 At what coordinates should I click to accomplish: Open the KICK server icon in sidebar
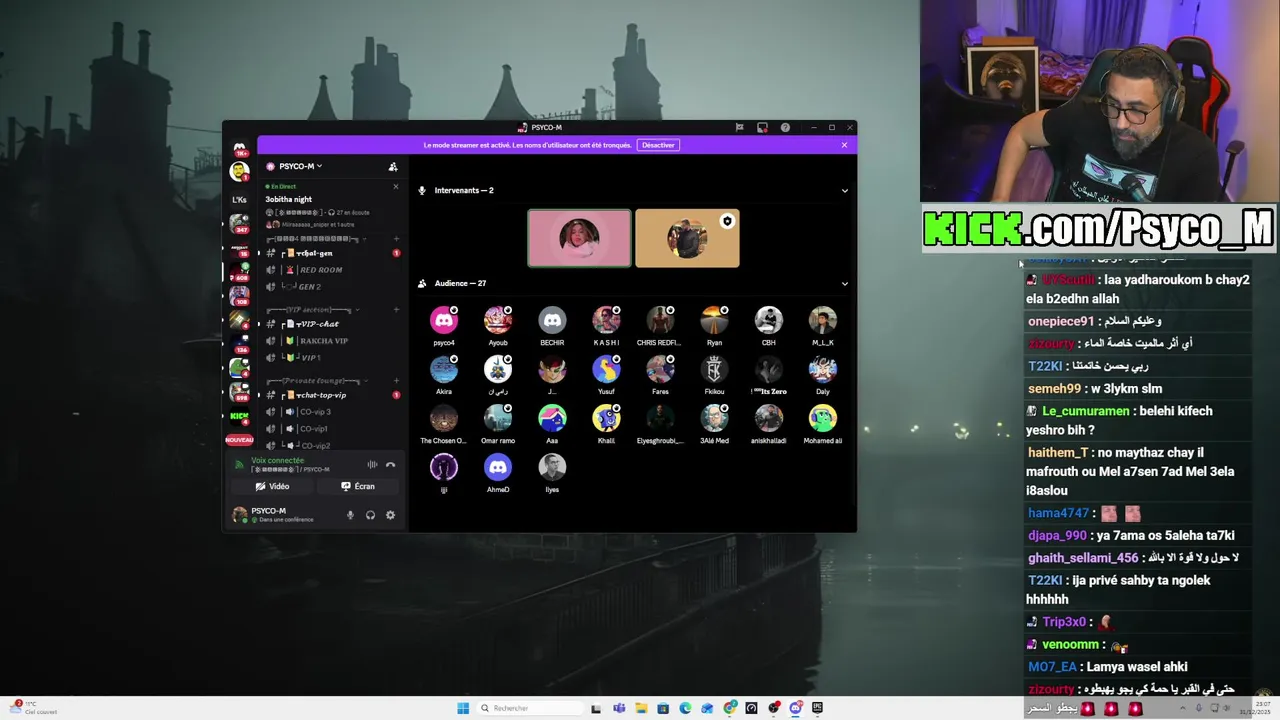[239, 415]
